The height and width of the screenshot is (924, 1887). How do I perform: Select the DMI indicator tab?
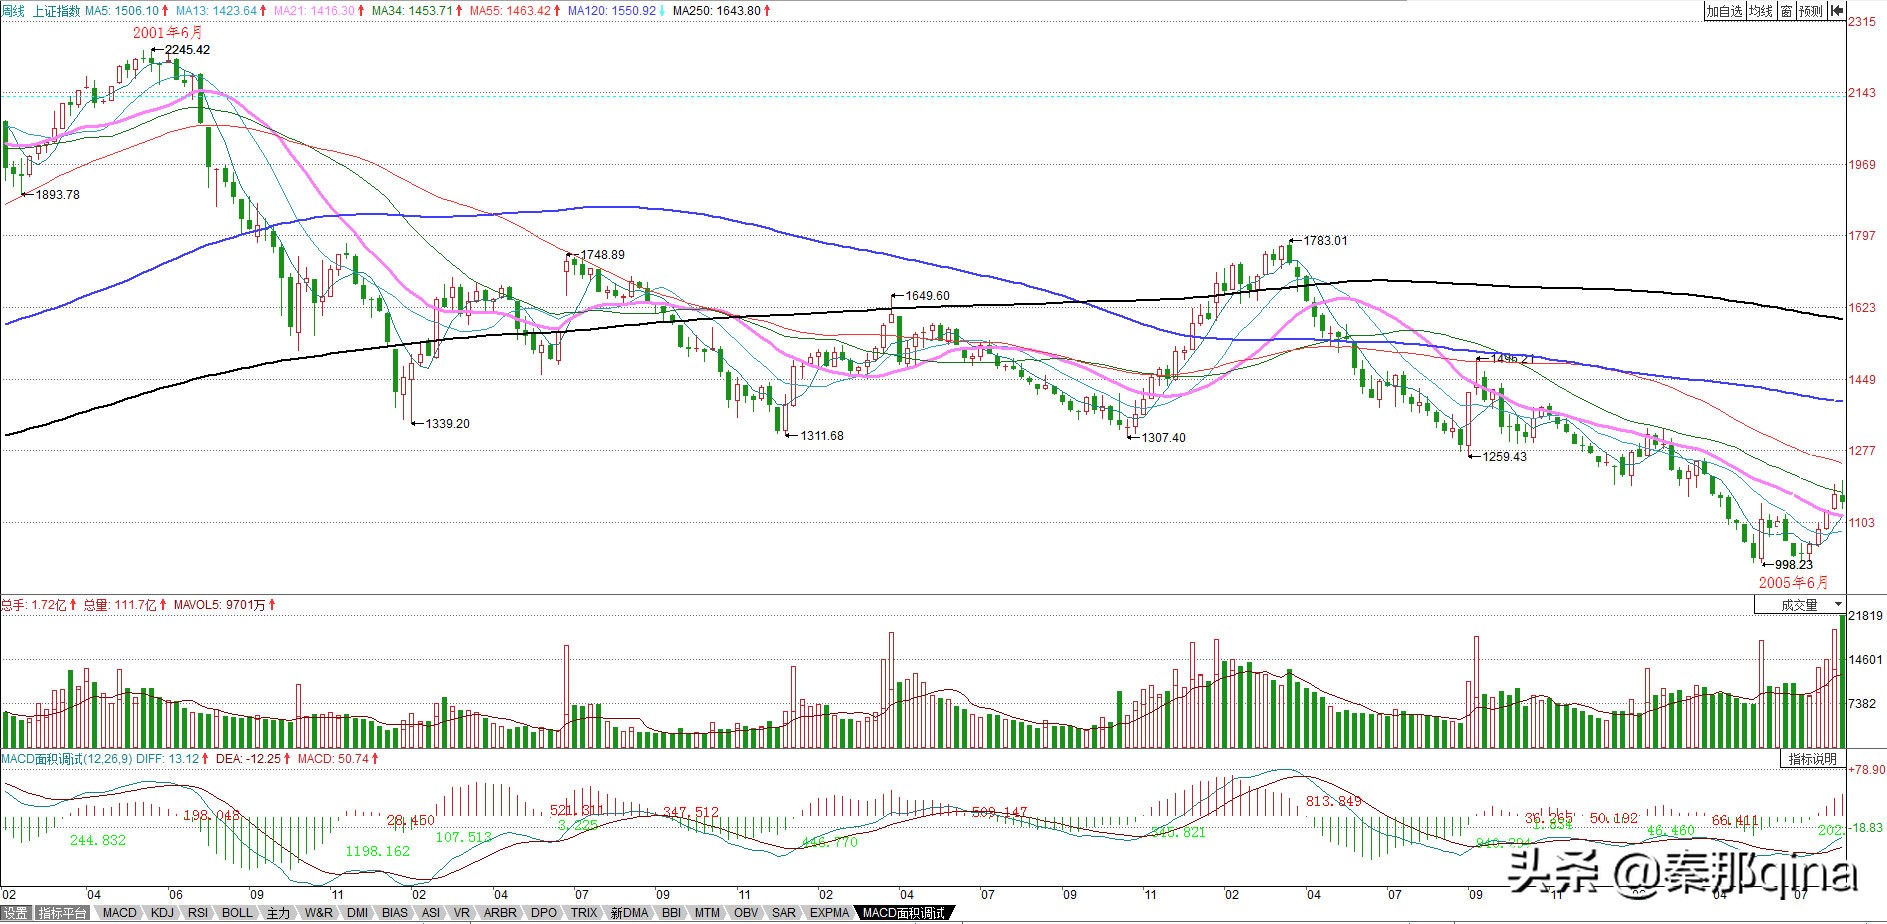point(357,913)
